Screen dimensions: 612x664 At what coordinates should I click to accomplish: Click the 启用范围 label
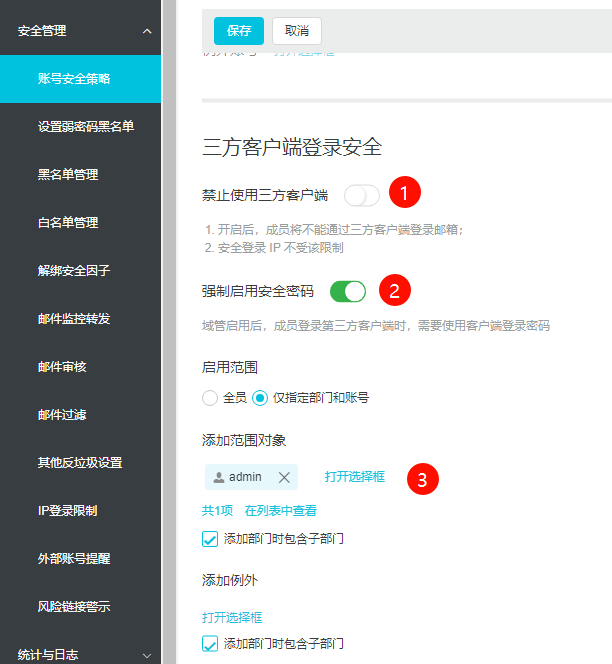pyautogui.click(x=230, y=367)
